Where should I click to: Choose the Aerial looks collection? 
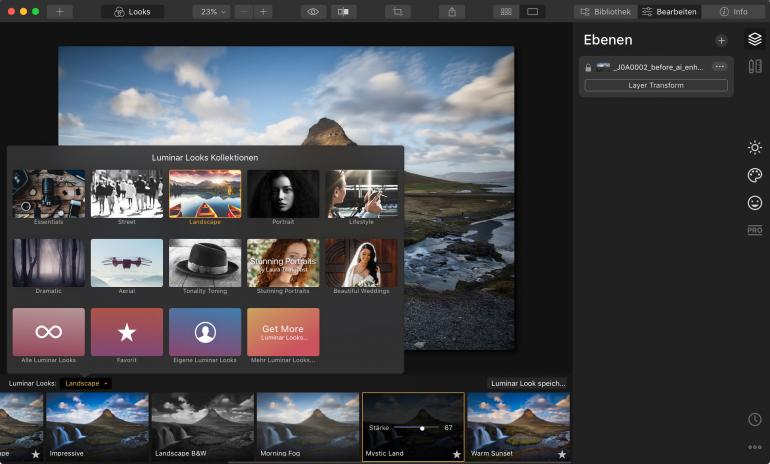127,263
